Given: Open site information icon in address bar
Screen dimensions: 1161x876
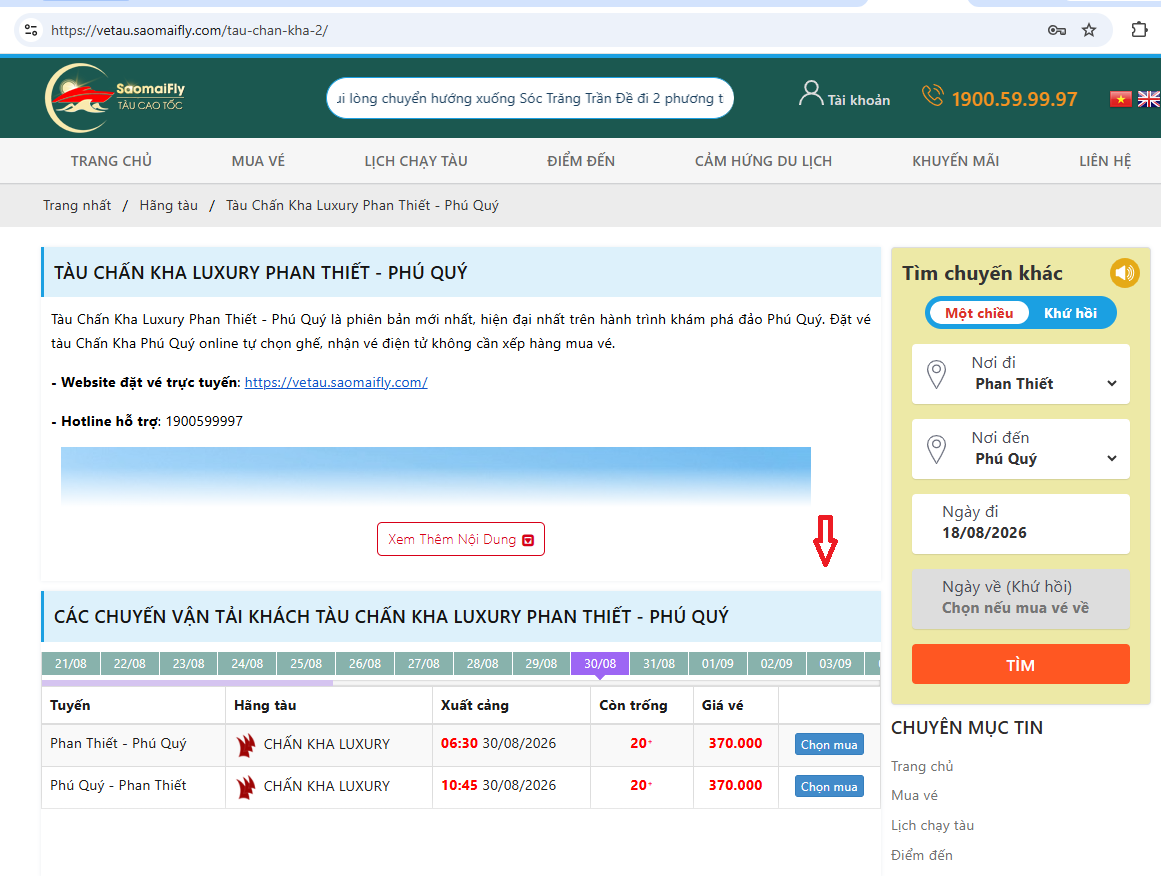Looking at the screenshot, I should tap(31, 30).
